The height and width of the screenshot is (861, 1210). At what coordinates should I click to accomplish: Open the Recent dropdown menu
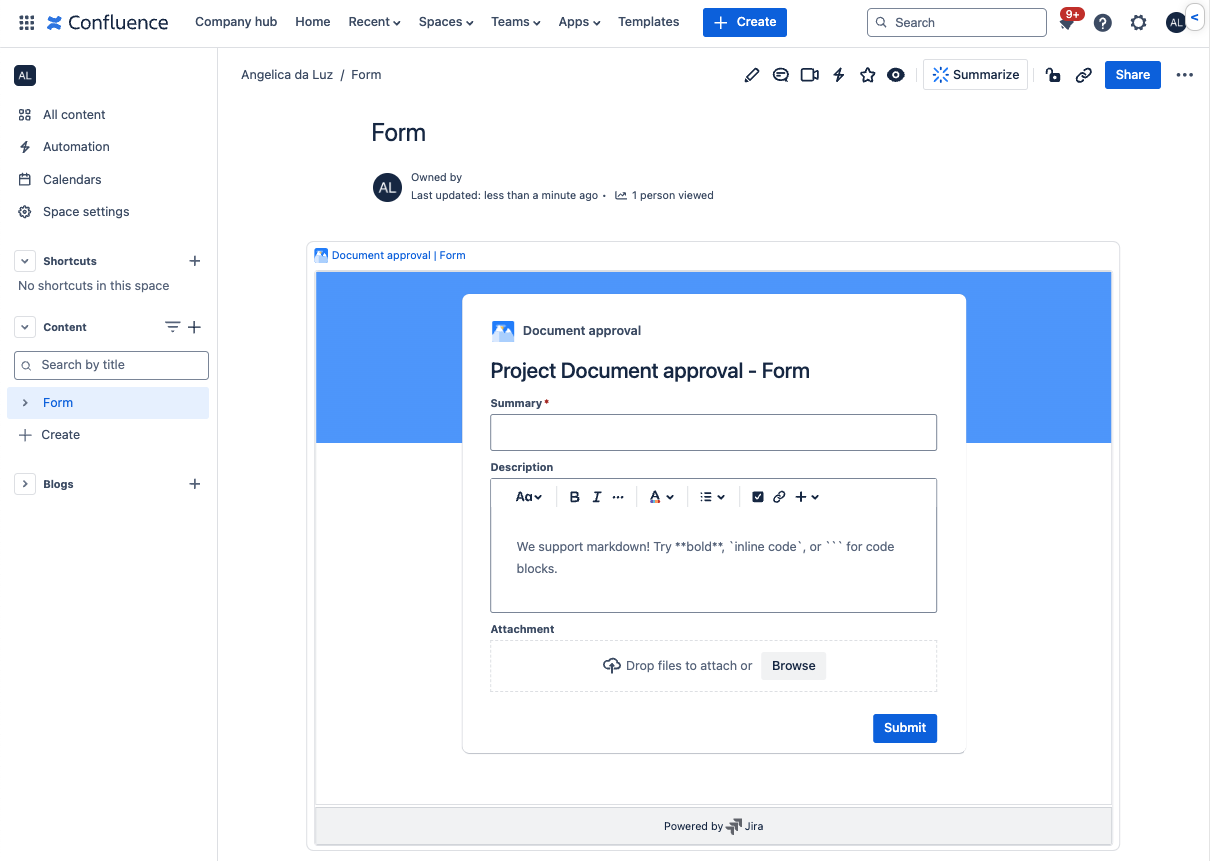coord(374,22)
